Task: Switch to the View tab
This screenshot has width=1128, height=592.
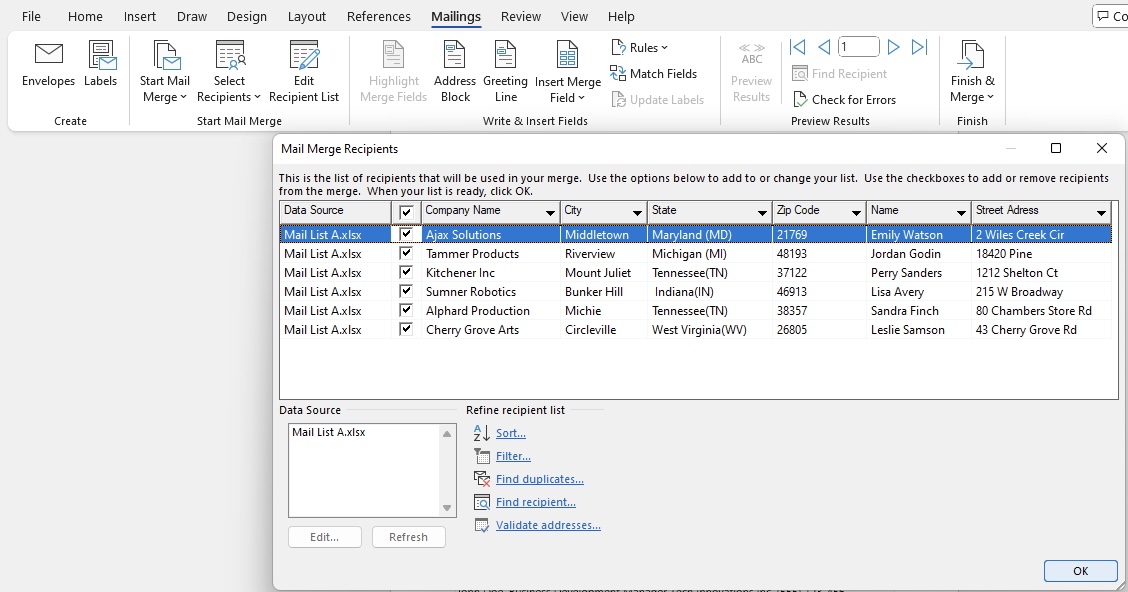Action: click(x=574, y=16)
